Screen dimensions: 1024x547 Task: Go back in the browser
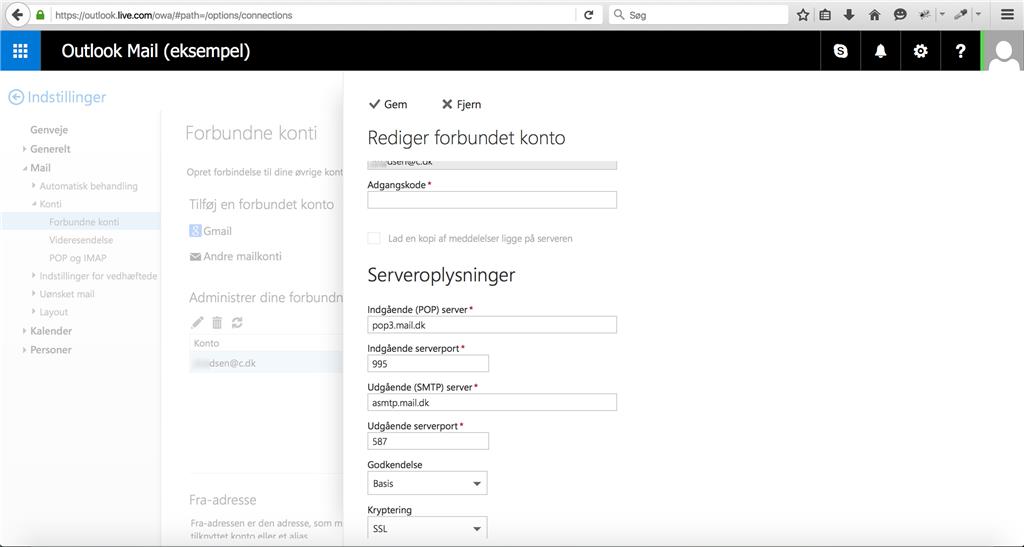[18, 14]
